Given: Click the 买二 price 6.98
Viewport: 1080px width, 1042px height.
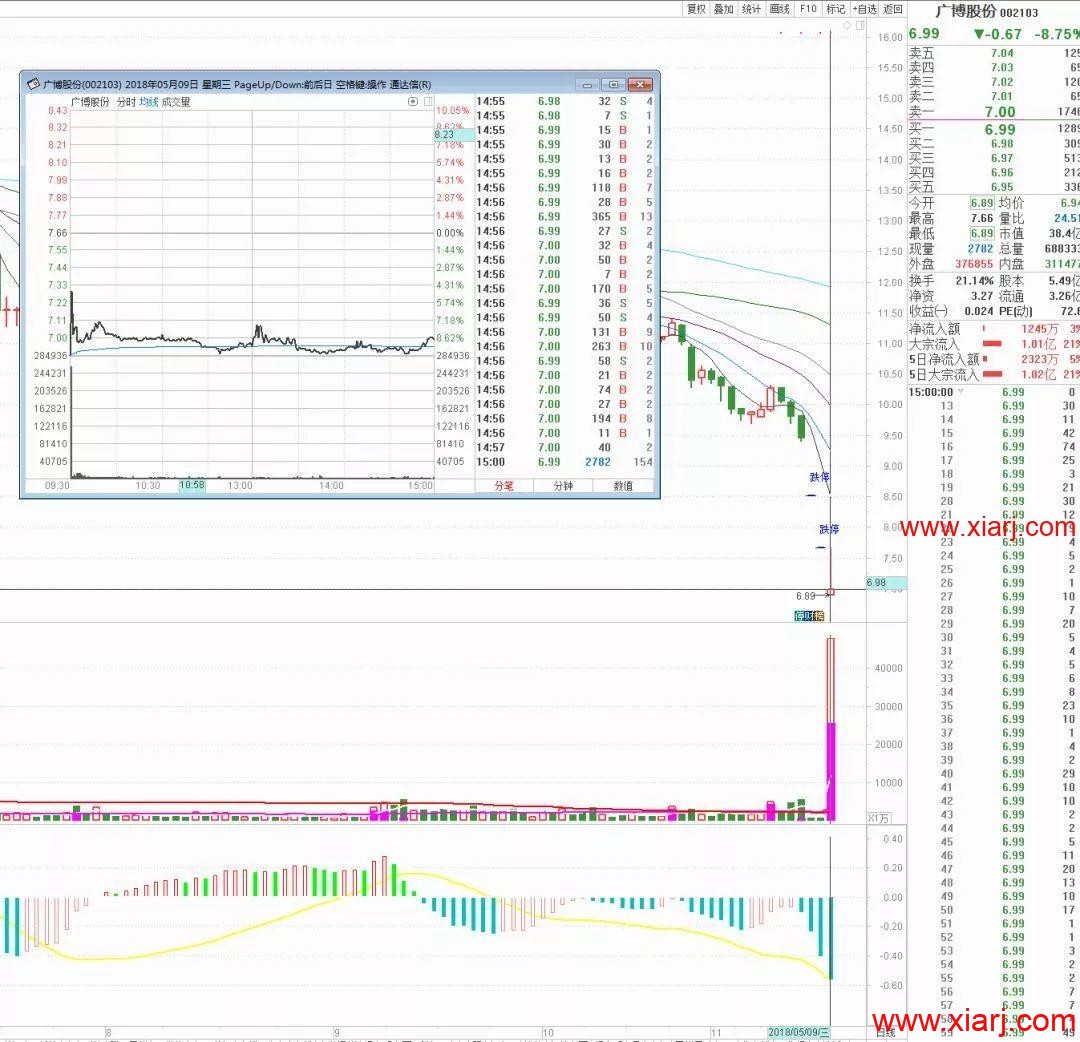Looking at the screenshot, I should tap(1002, 143).
